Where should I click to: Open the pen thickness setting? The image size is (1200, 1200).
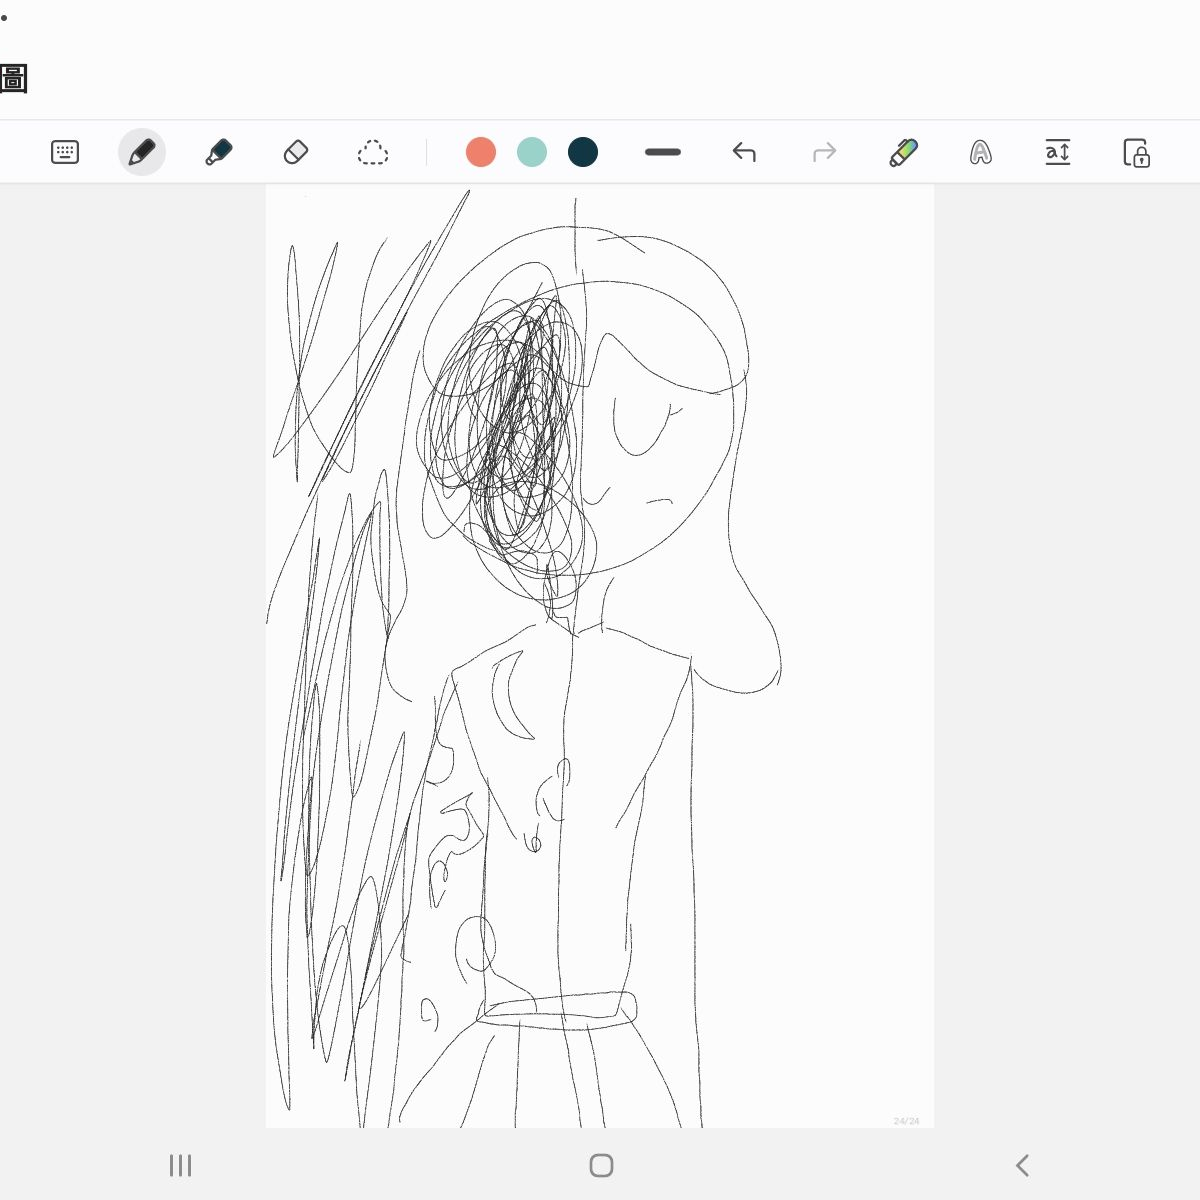click(x=663, y=152)
